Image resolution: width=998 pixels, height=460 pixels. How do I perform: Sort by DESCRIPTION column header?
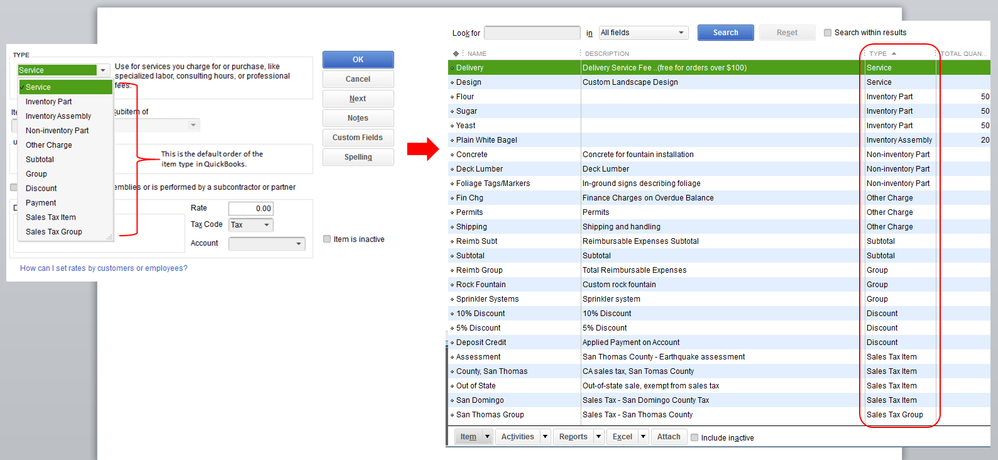point(607,53)
